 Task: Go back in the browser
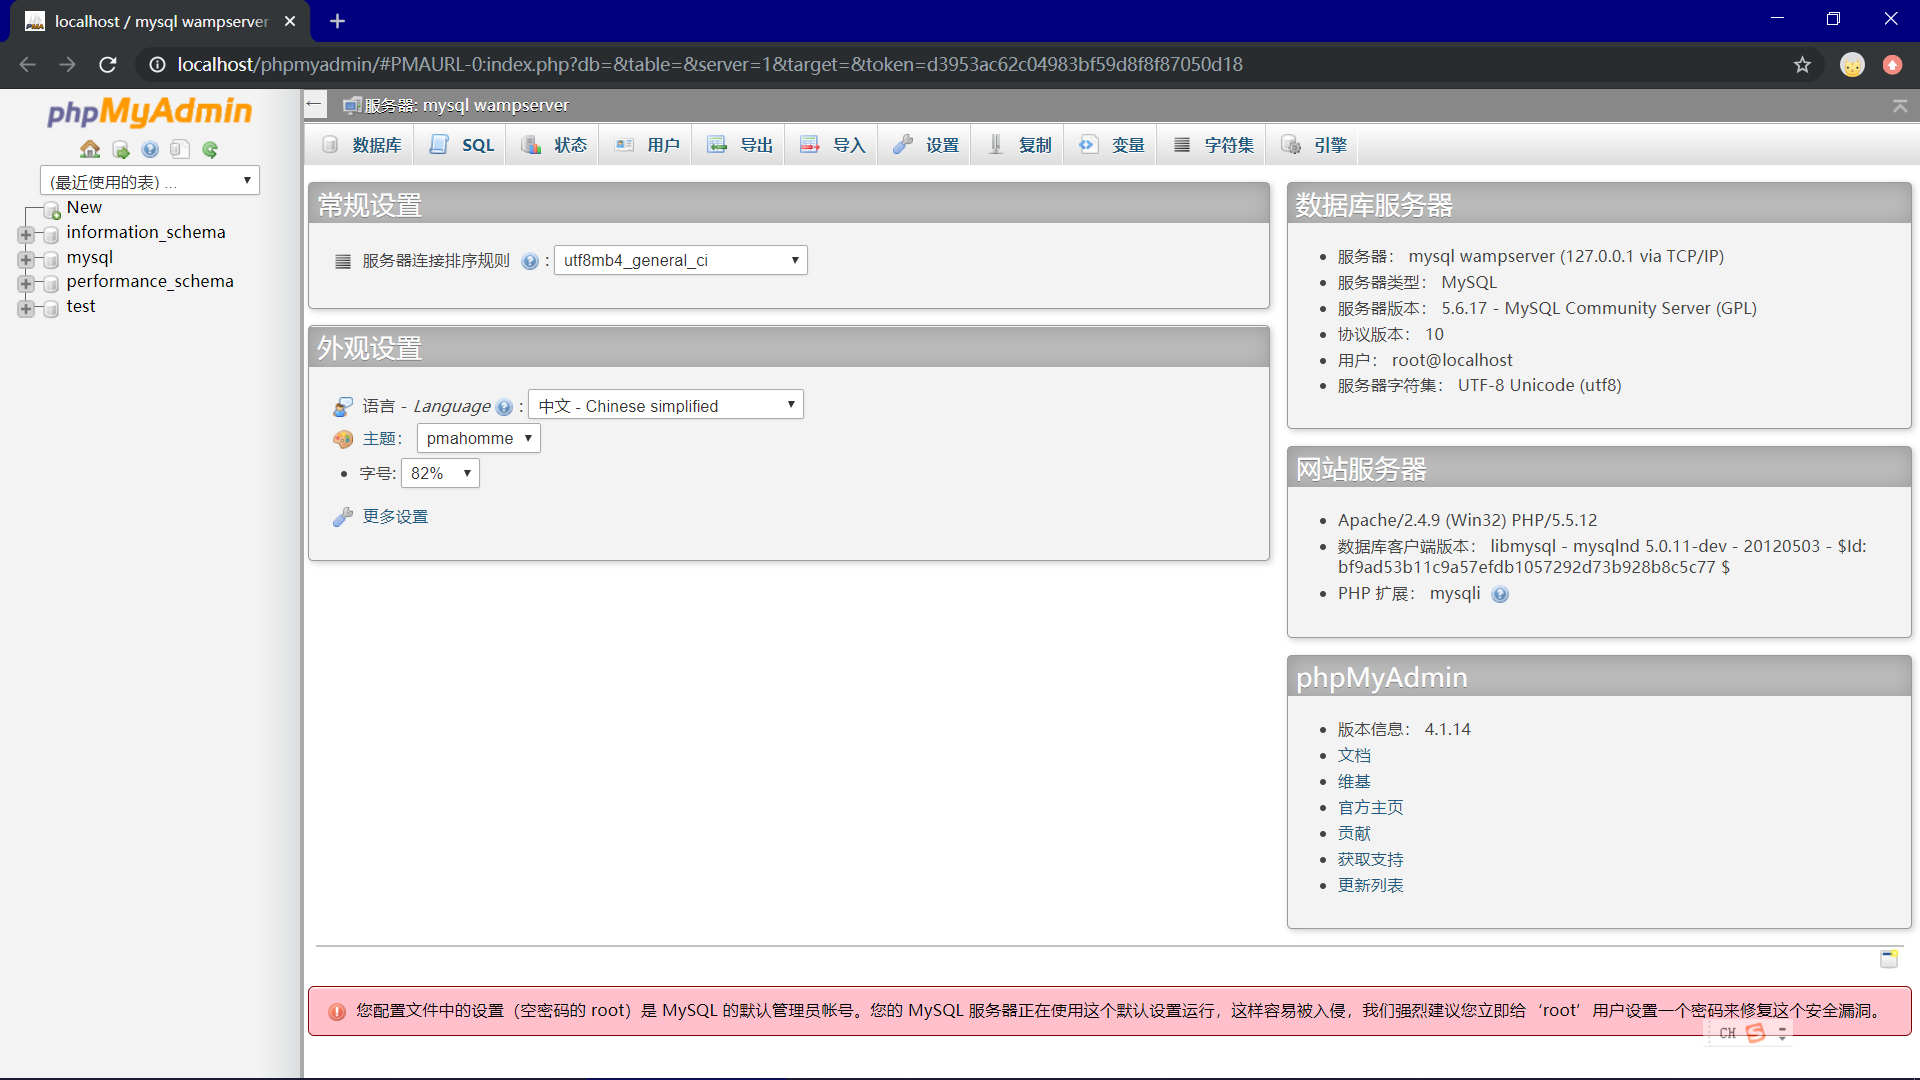27,65
